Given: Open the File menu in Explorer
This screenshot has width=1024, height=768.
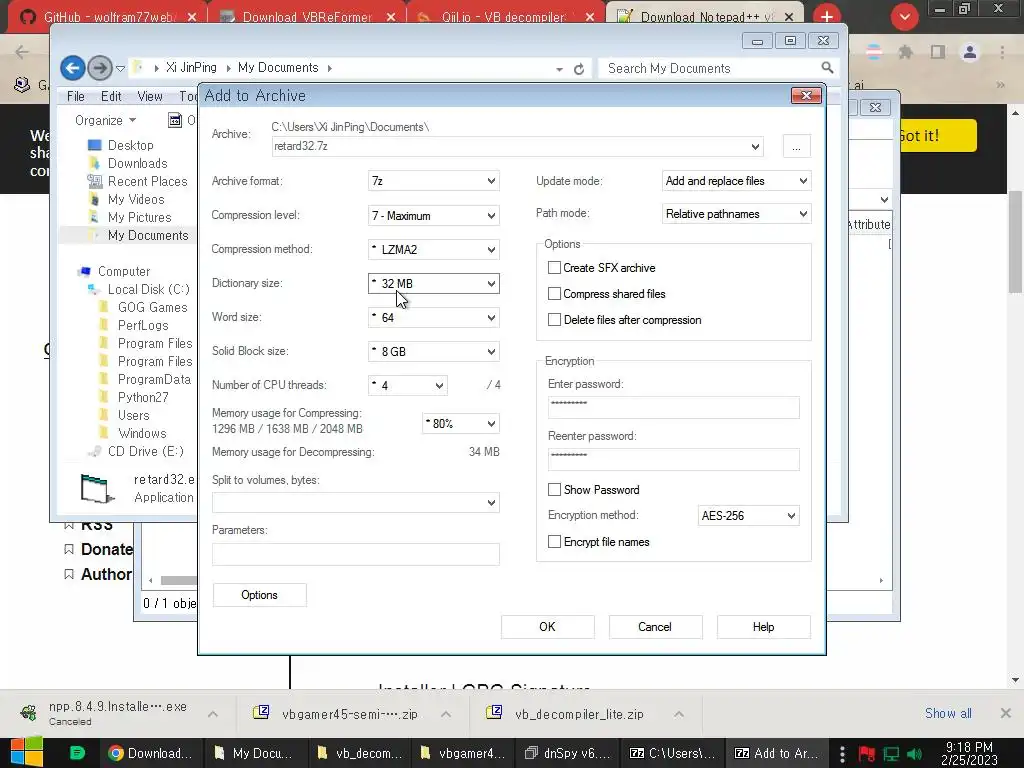Looking at the screenshot, I should [x=76, y=96].
